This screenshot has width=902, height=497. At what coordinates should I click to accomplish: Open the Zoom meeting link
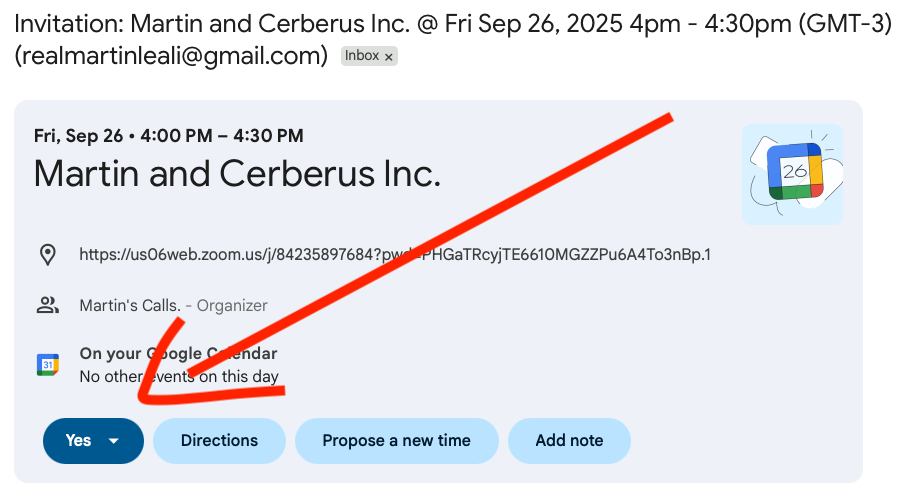(x=395, y=255)
